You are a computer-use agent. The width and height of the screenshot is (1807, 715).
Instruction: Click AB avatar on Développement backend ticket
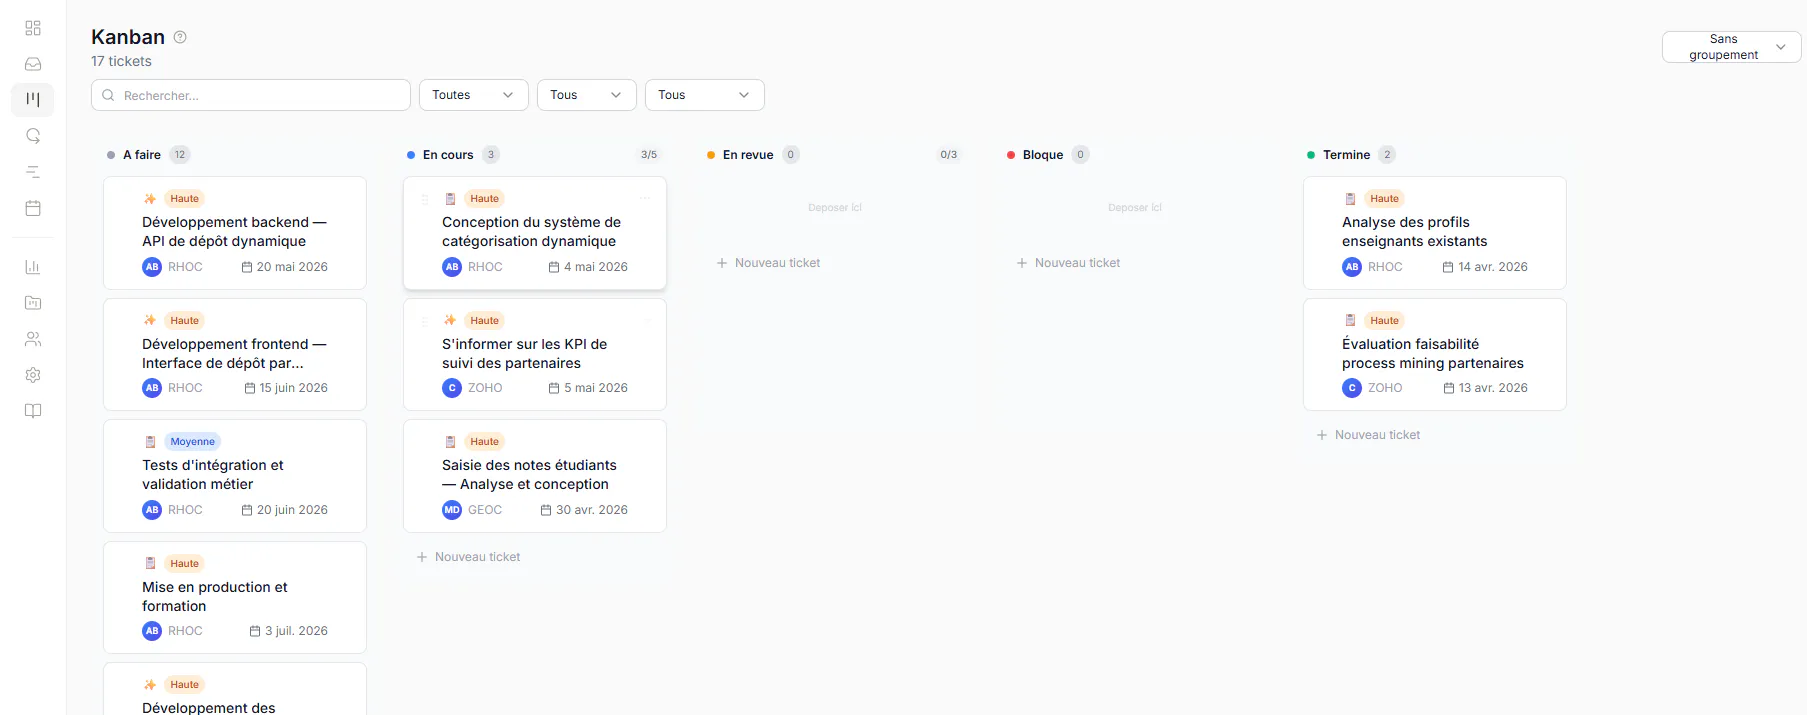click(x=152, y=267)
